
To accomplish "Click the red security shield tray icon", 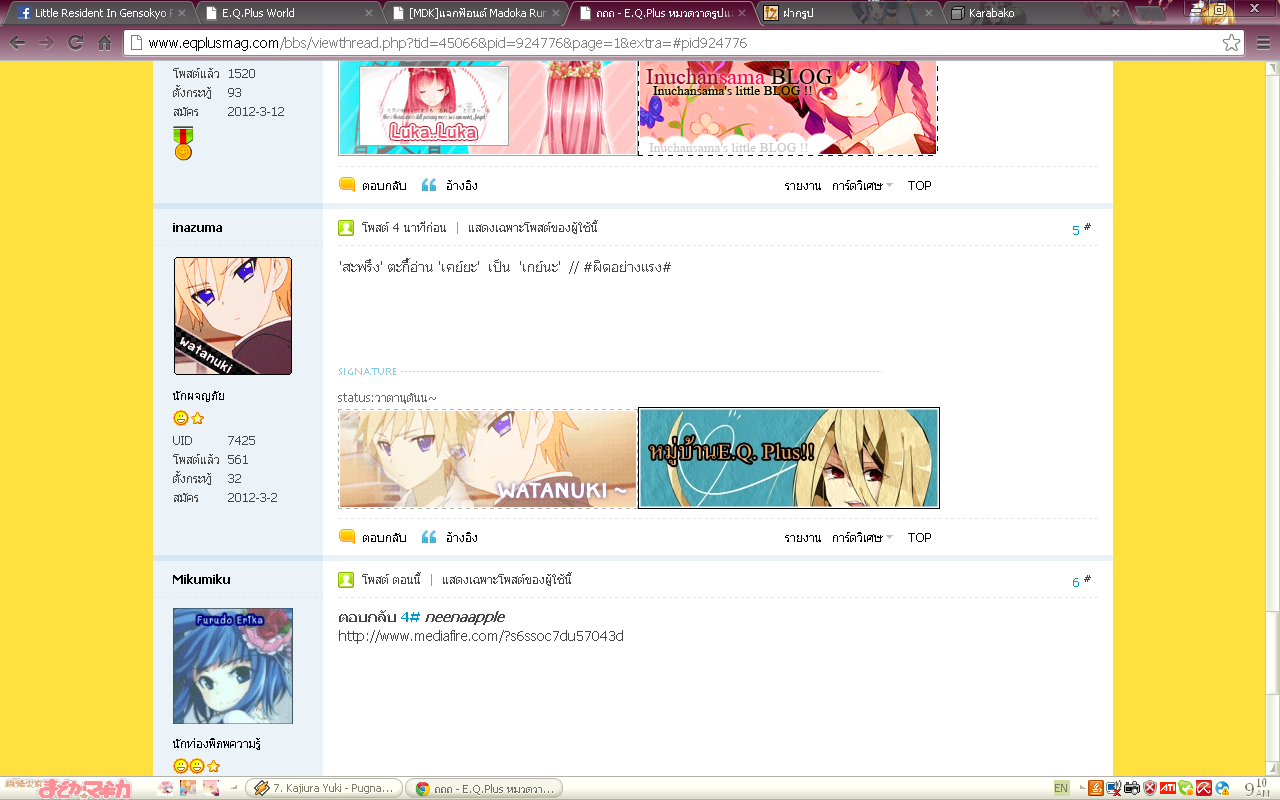I will pyautogui.click(x=1150, y=788).
